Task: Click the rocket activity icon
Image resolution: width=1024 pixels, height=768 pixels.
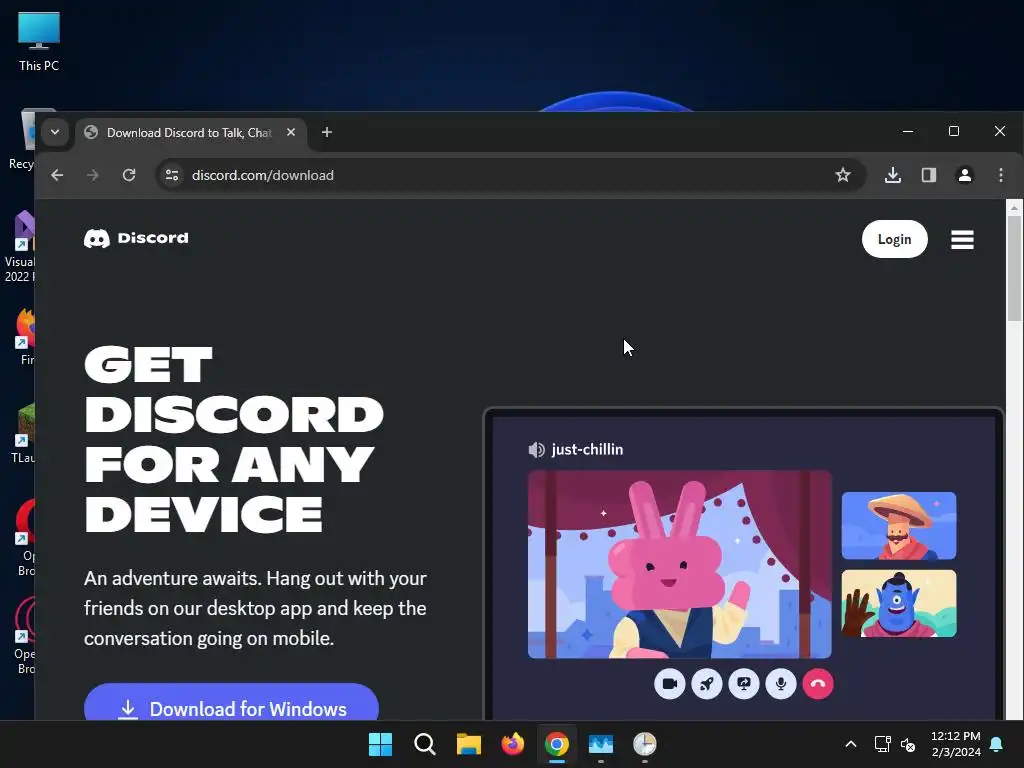Action: (707, 684)
